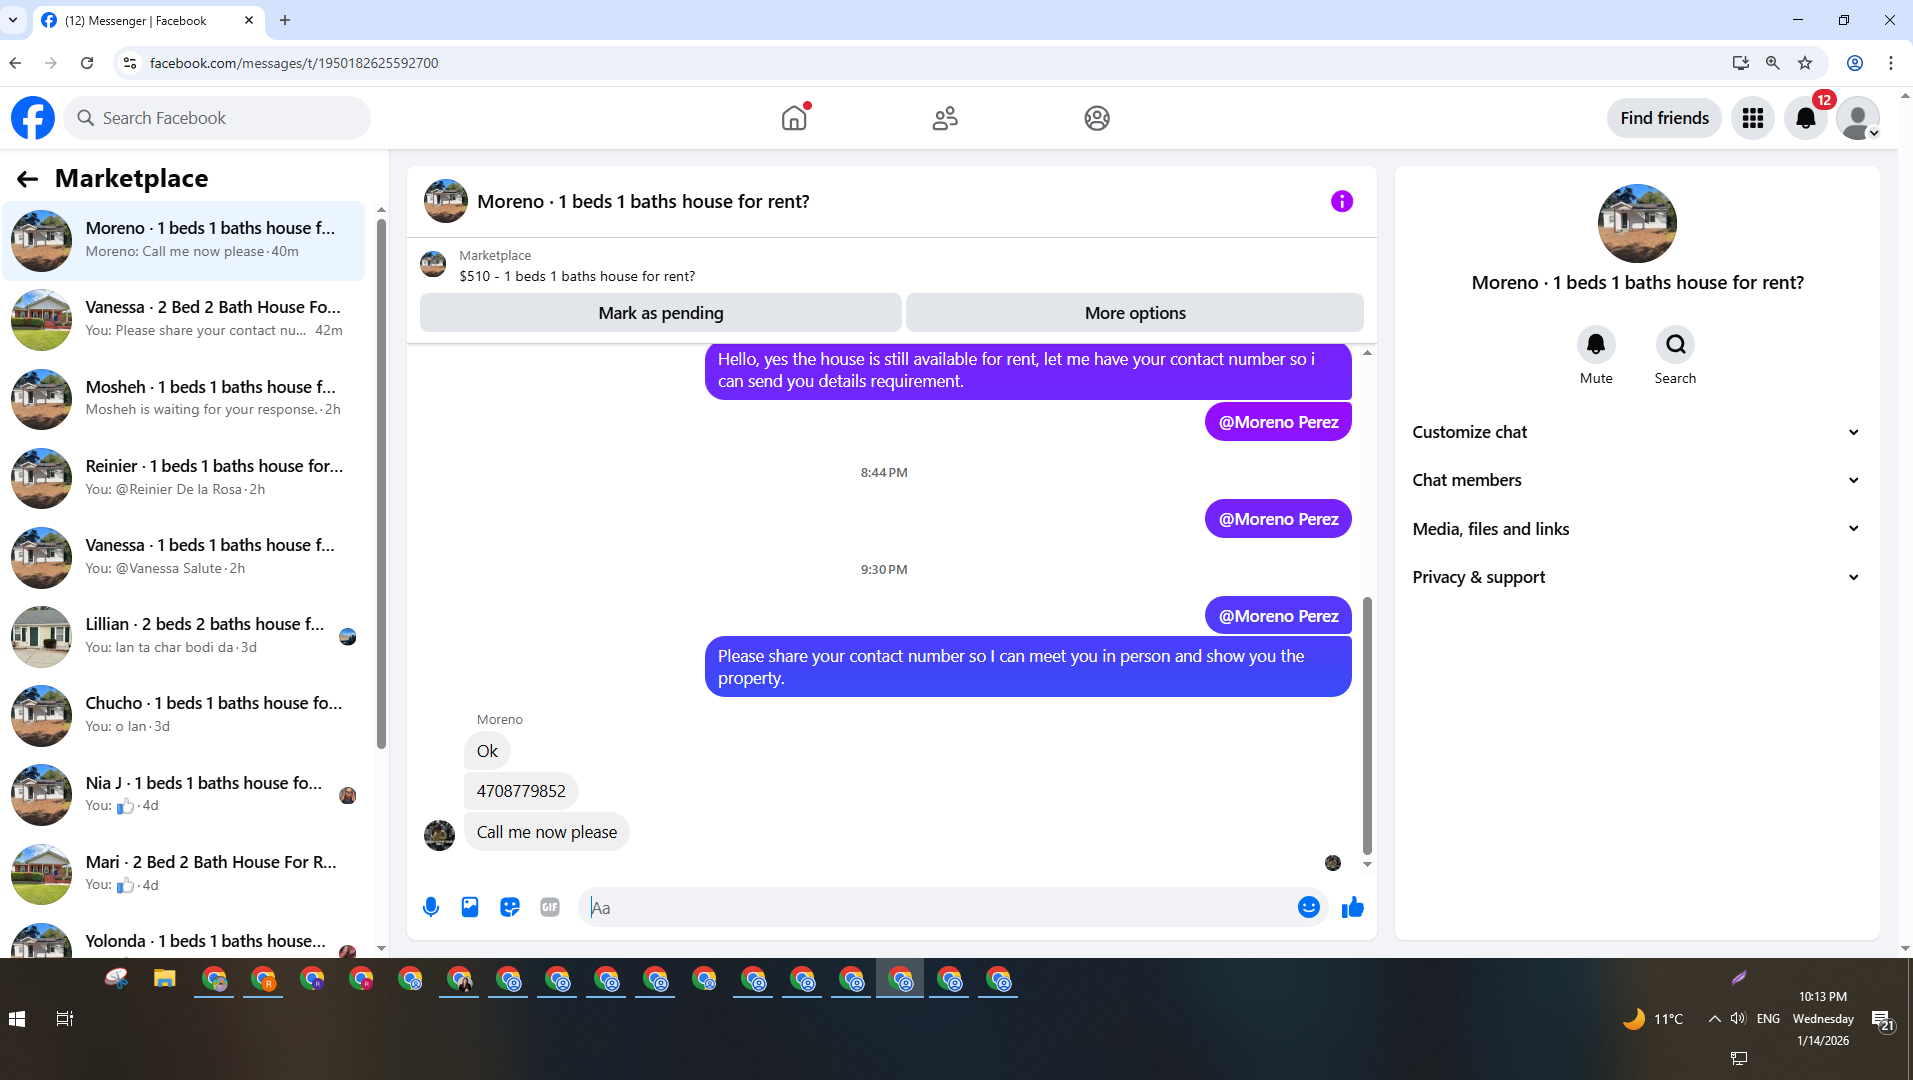Click More options button
The height and width of the screenshot is (1080, 1913).
1135,313
